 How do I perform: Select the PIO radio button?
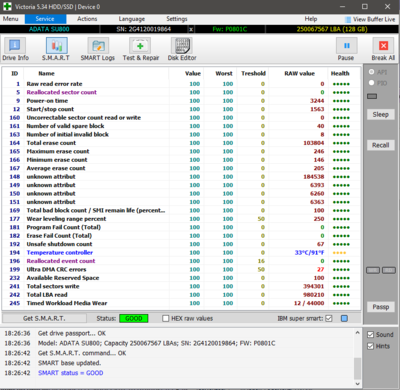pyautogui.click(x=371, y=83)
